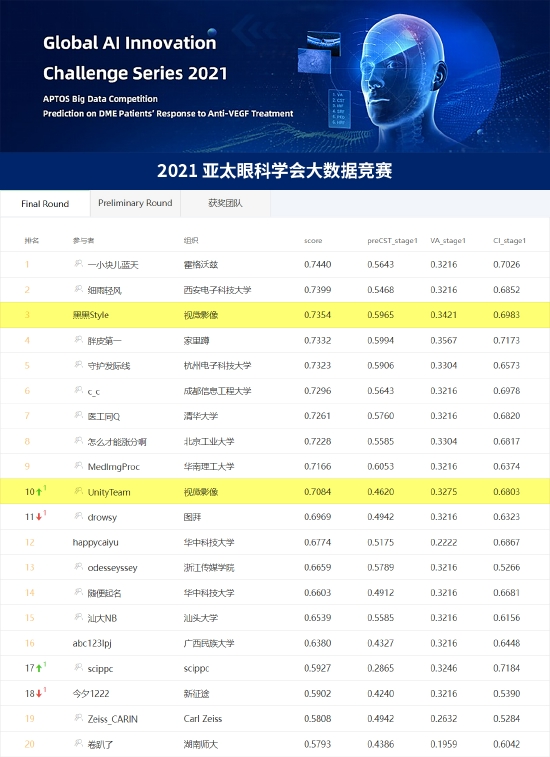
Task: Open the 获奖团队 tab
Action: point(226,203)
